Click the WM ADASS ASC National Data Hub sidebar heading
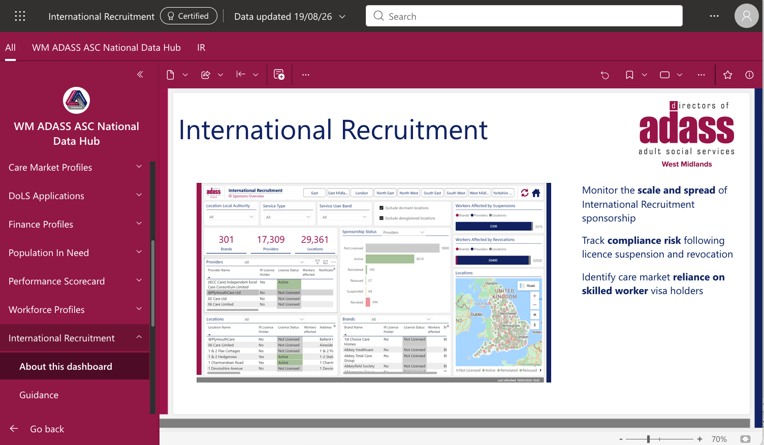Viewport: 764px width, 445px height. [x=76, y=134]
